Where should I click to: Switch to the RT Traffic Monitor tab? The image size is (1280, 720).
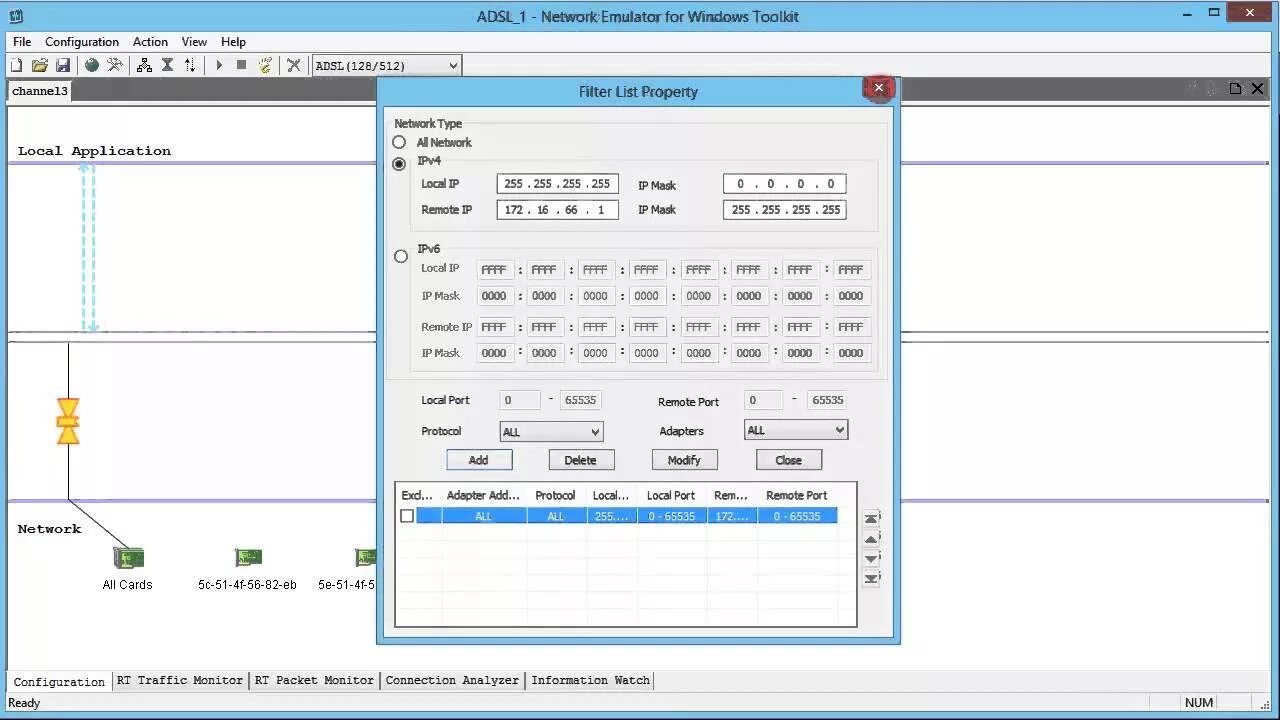[180, 680]
